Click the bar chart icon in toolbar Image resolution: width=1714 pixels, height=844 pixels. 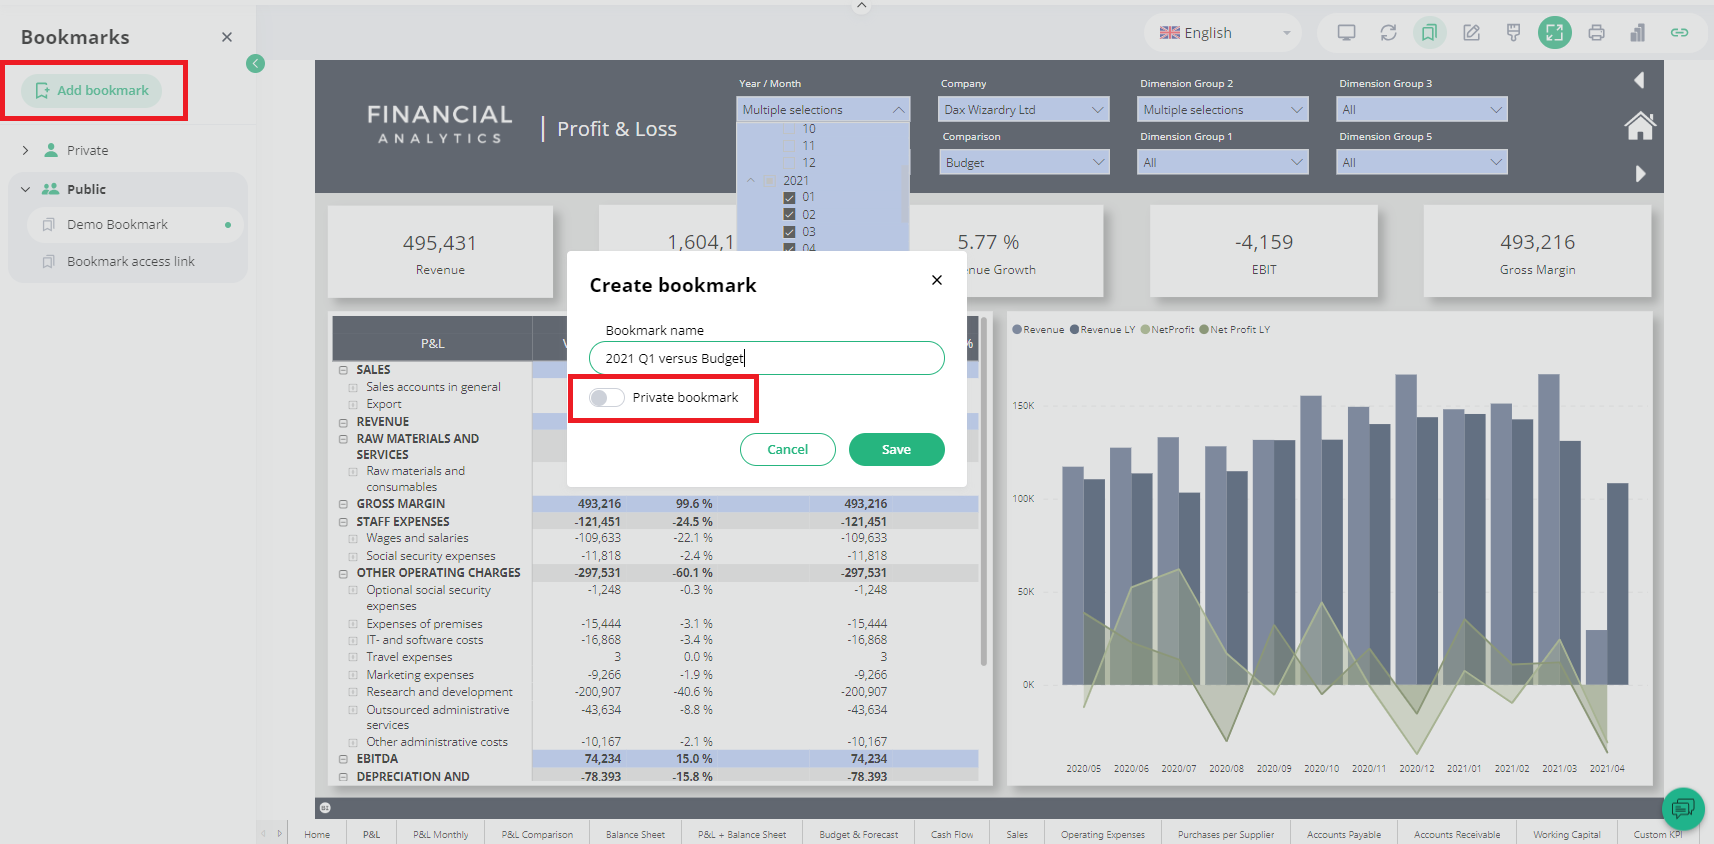[x=1637, y=33]
